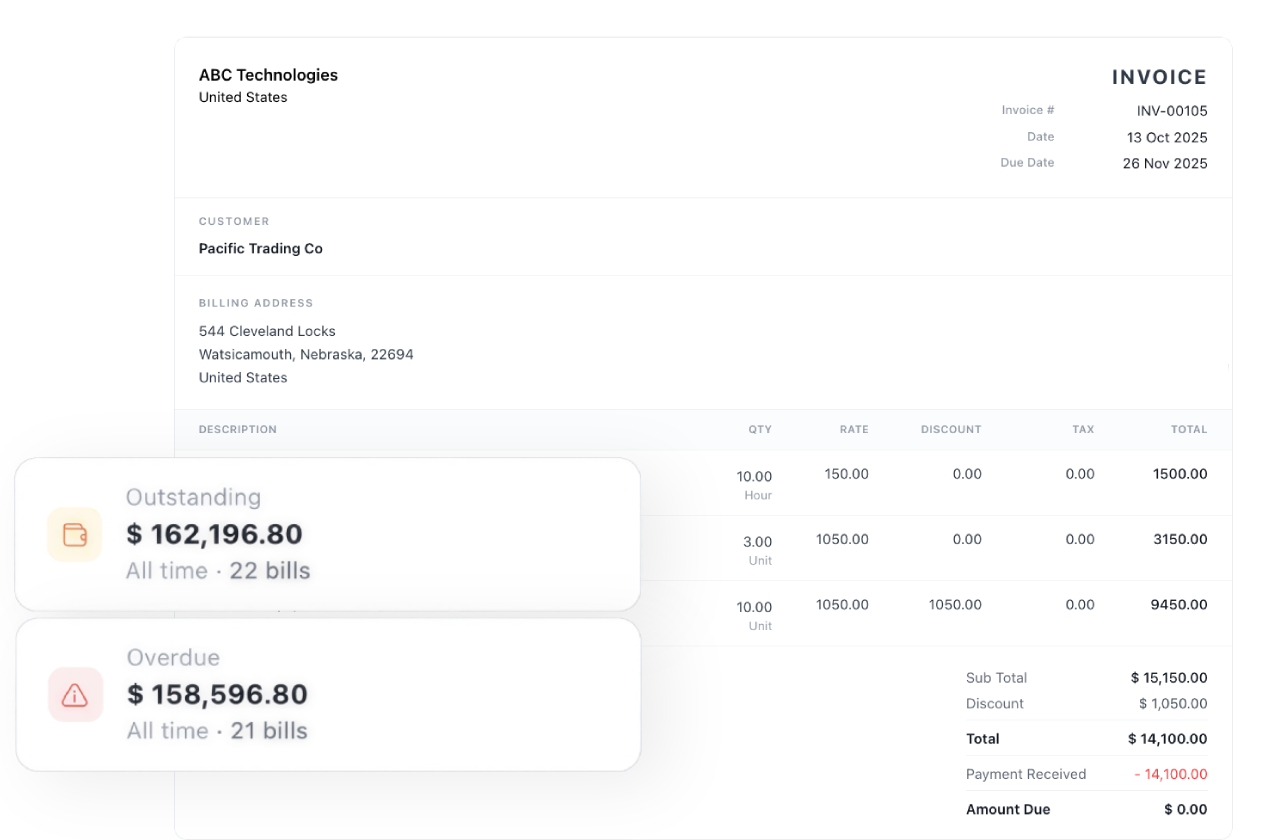The image size is (1262, 840).
Task: Click the RATE column header
Action: [x=854, y=429]
